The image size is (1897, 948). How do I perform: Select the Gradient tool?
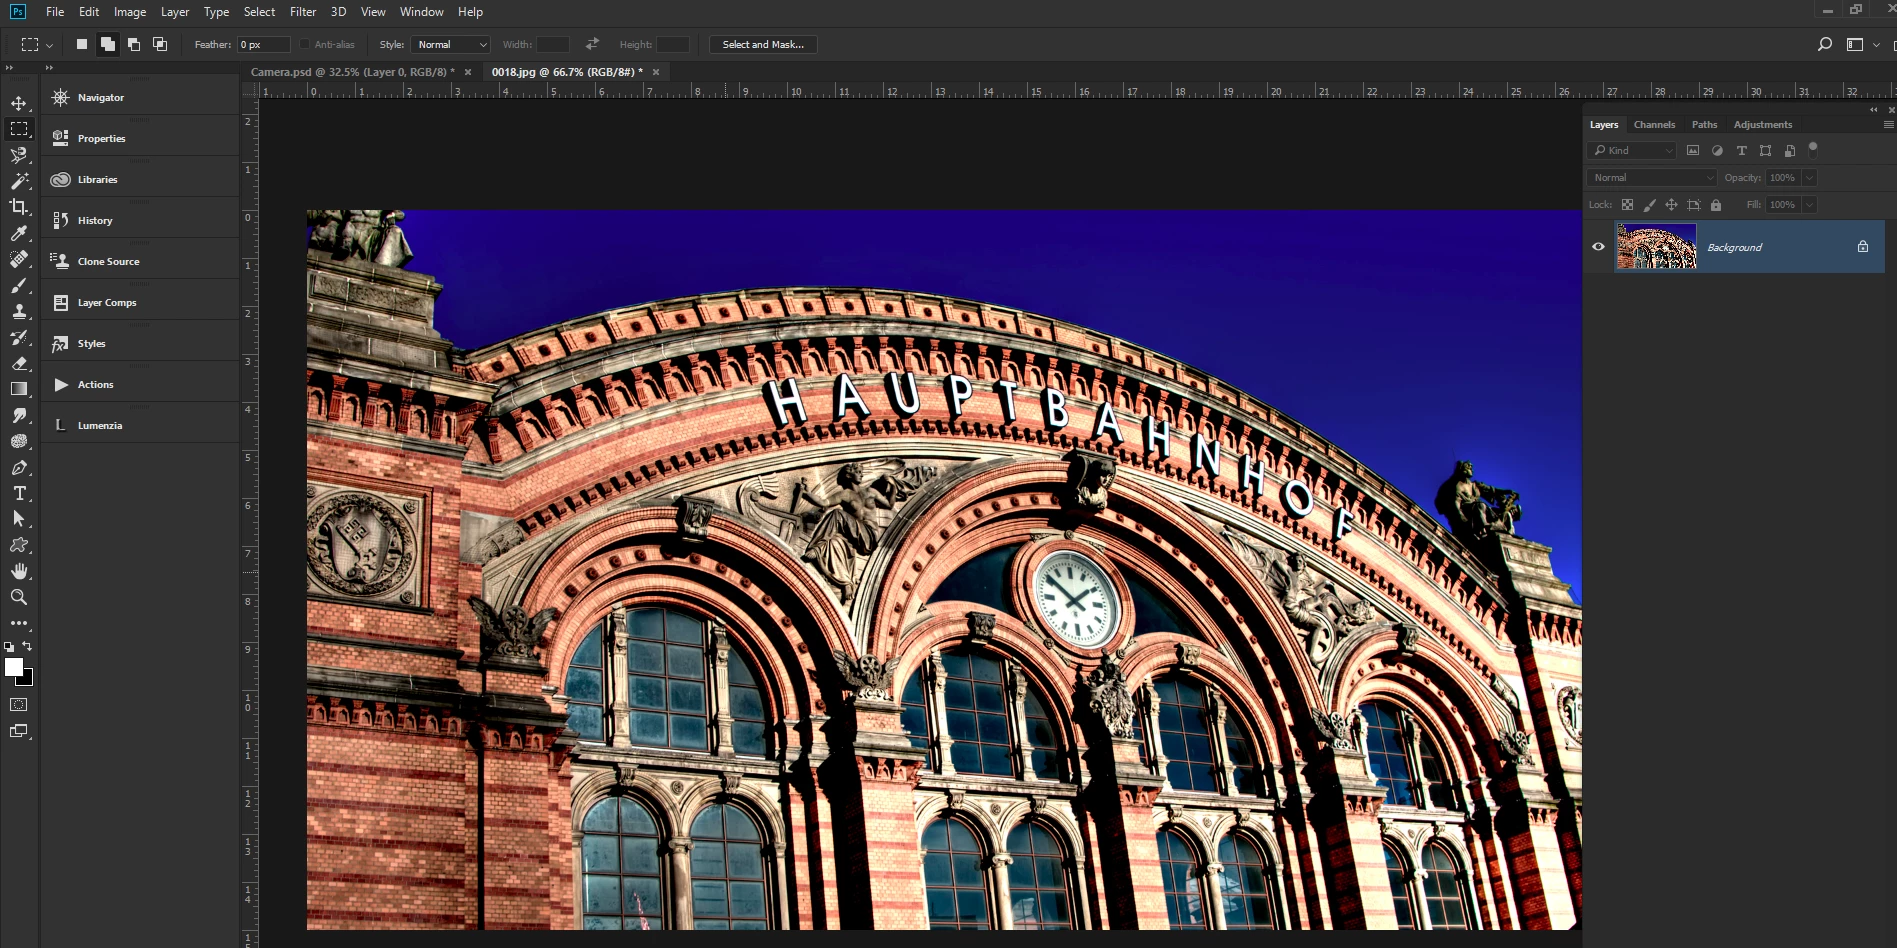tap(19, 389)
